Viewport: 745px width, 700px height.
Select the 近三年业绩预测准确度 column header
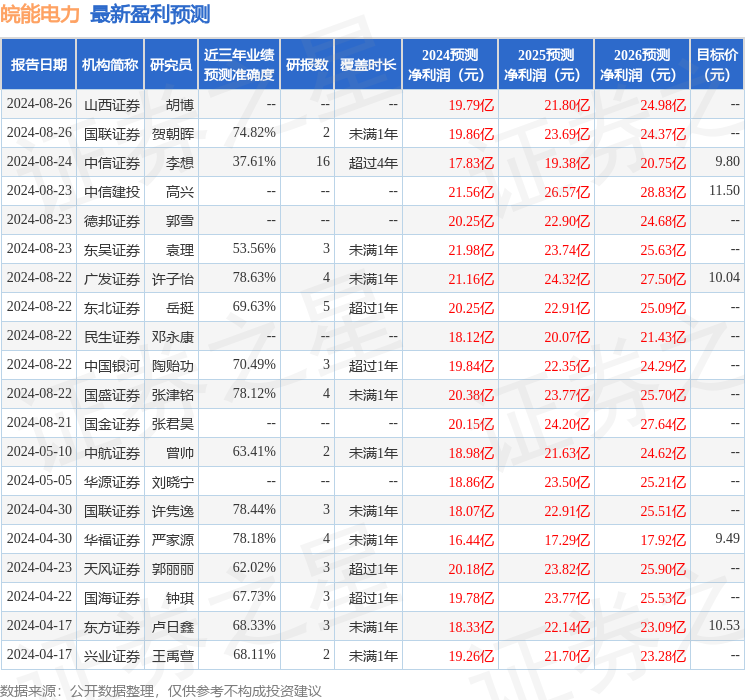tap(239, 65)
